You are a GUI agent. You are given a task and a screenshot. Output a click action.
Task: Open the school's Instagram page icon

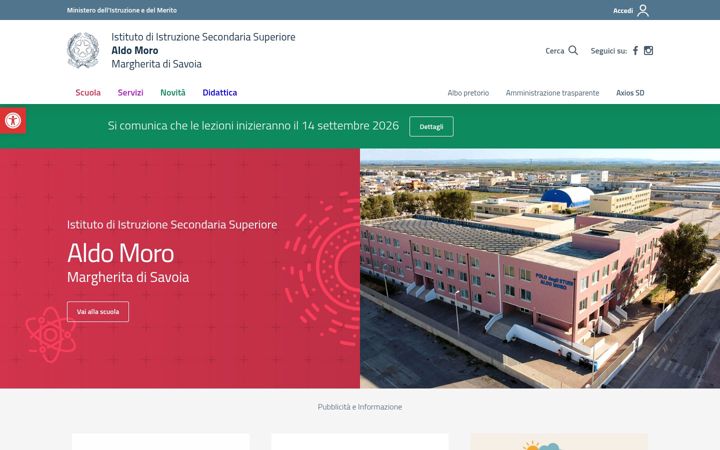[x=648, y=51]
